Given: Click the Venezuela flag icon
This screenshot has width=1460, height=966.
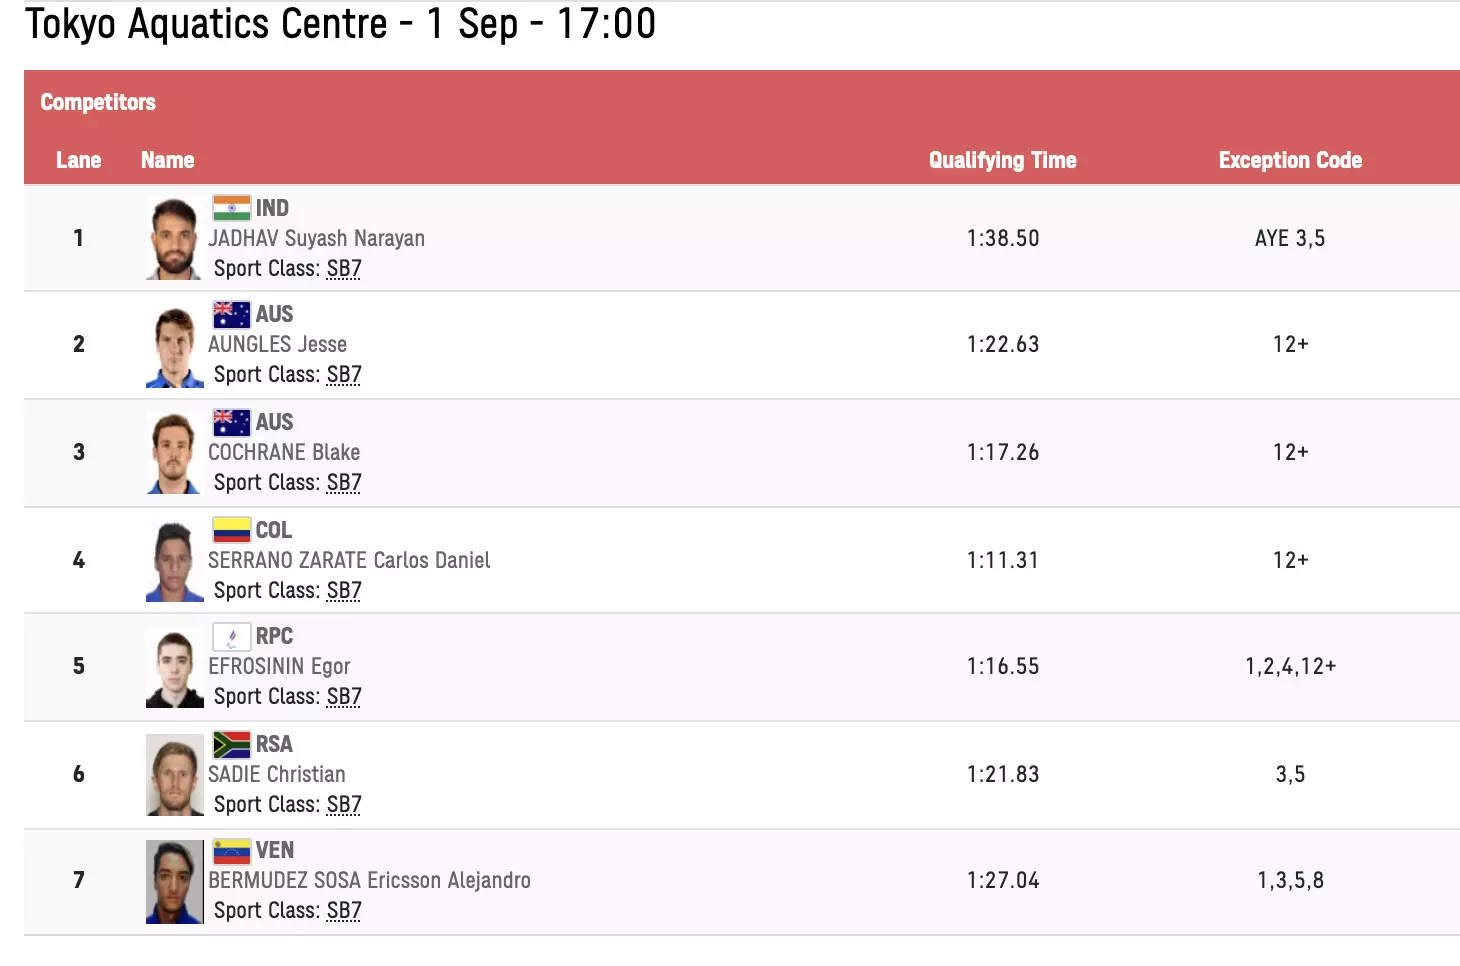Looking at the screenshot, I should tap(231, 851).
